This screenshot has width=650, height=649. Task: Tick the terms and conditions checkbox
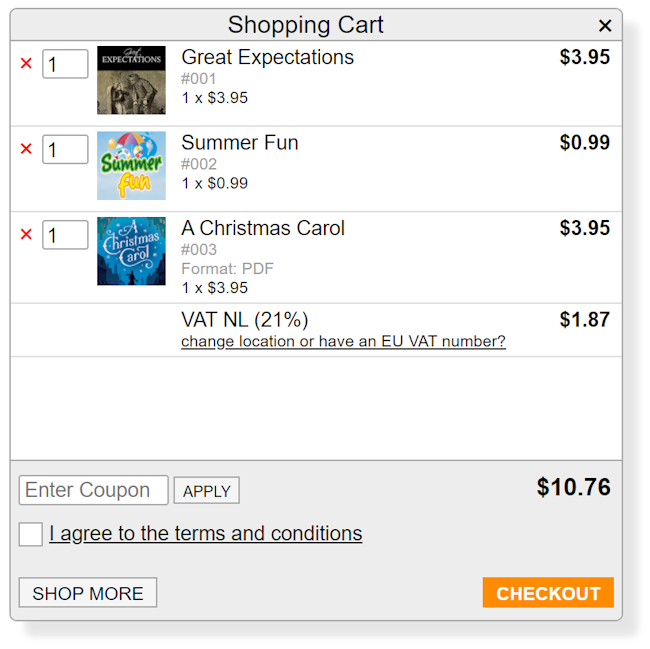tap(31, 534)
